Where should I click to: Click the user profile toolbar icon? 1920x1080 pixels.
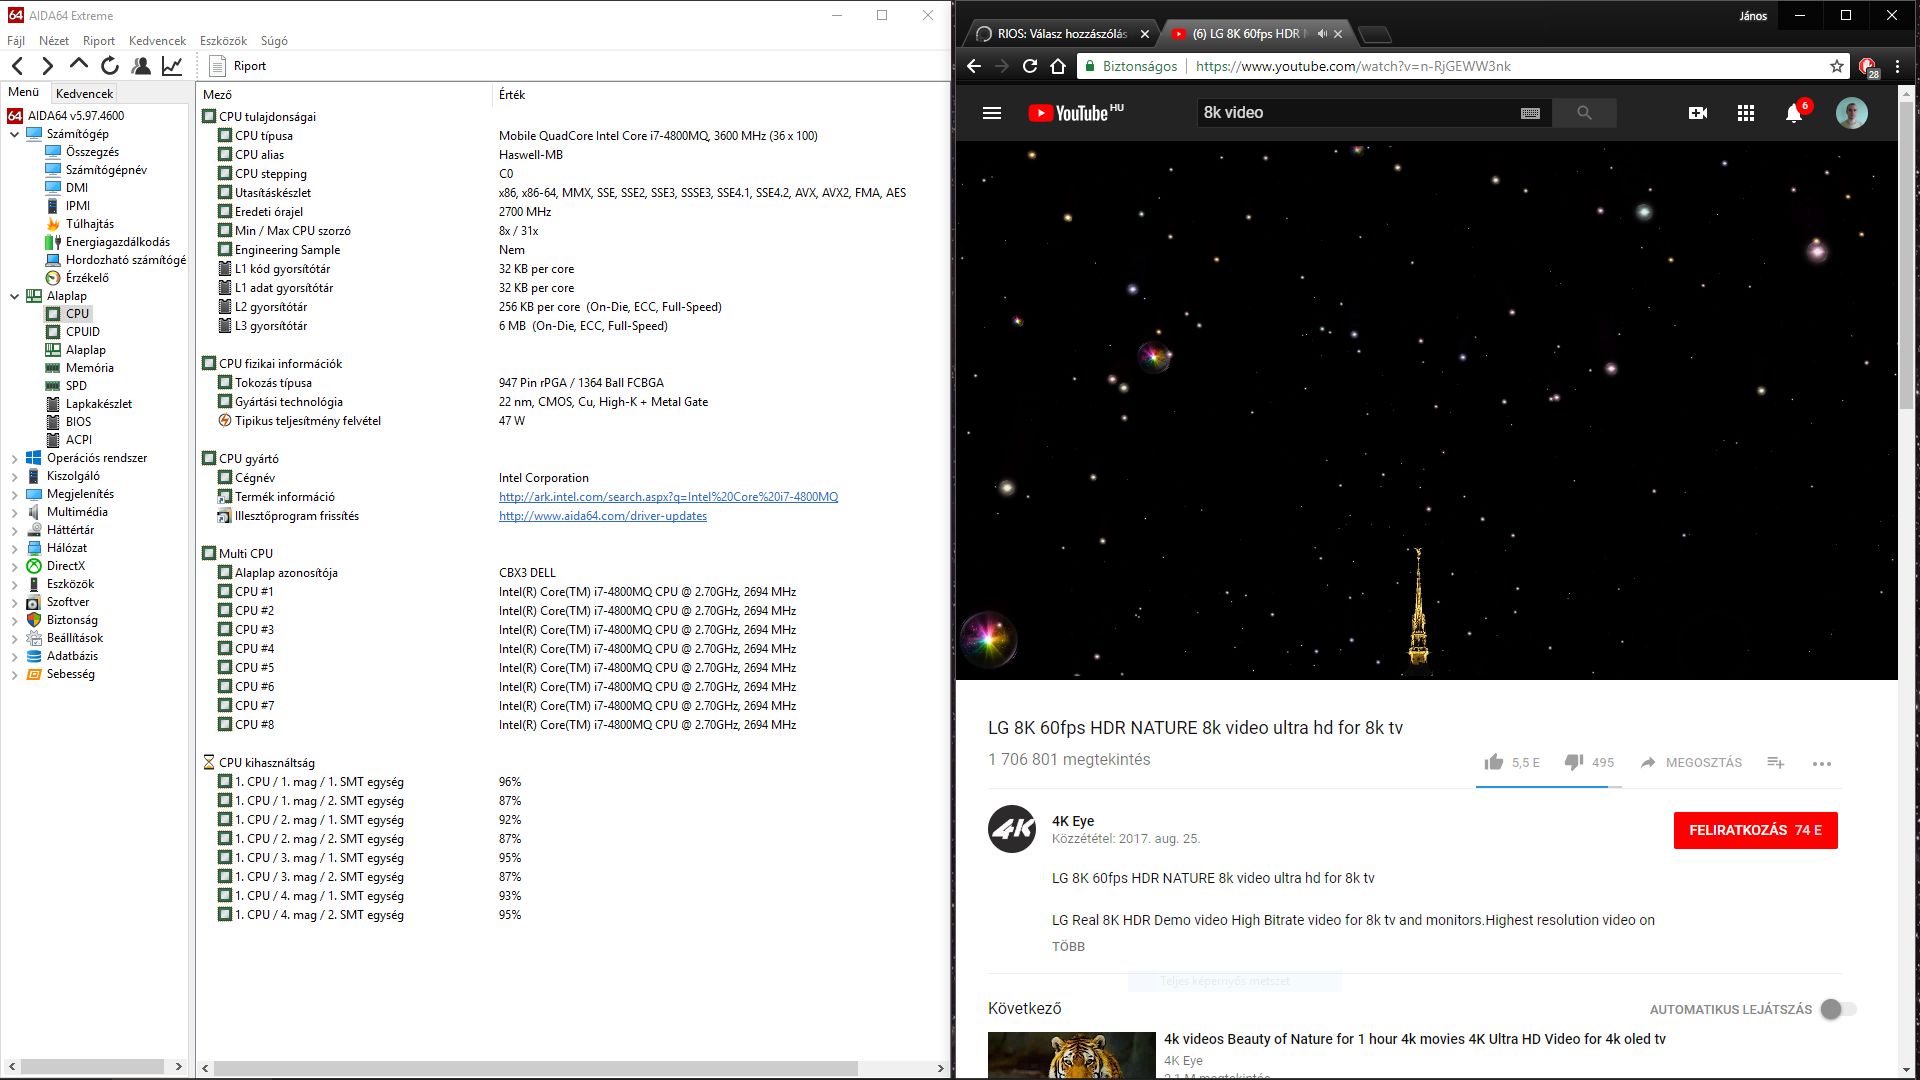(x=141, y=66)
